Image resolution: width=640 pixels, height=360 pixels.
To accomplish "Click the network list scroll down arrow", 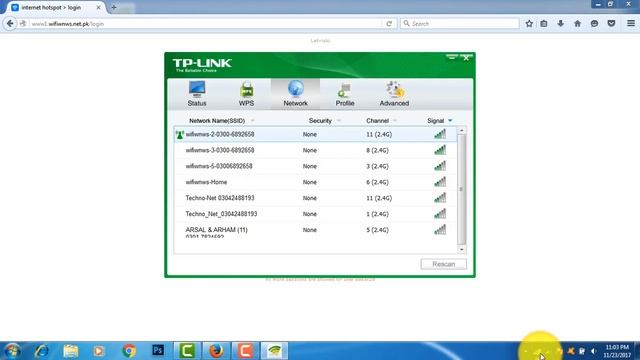I will 462,249.
